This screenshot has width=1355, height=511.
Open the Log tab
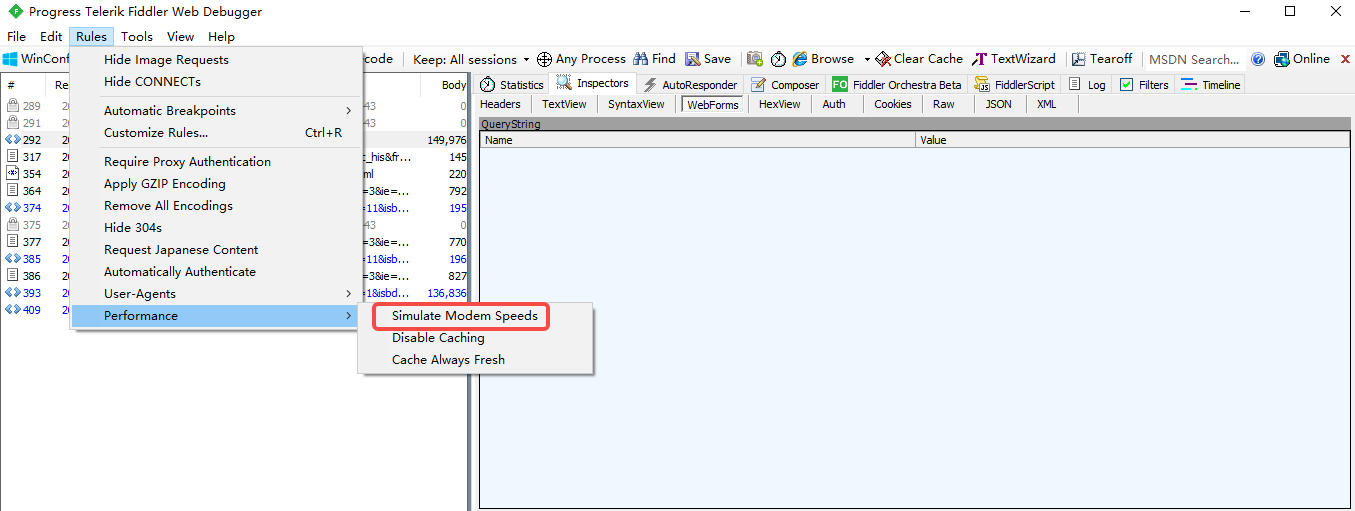coord(1087,85)
